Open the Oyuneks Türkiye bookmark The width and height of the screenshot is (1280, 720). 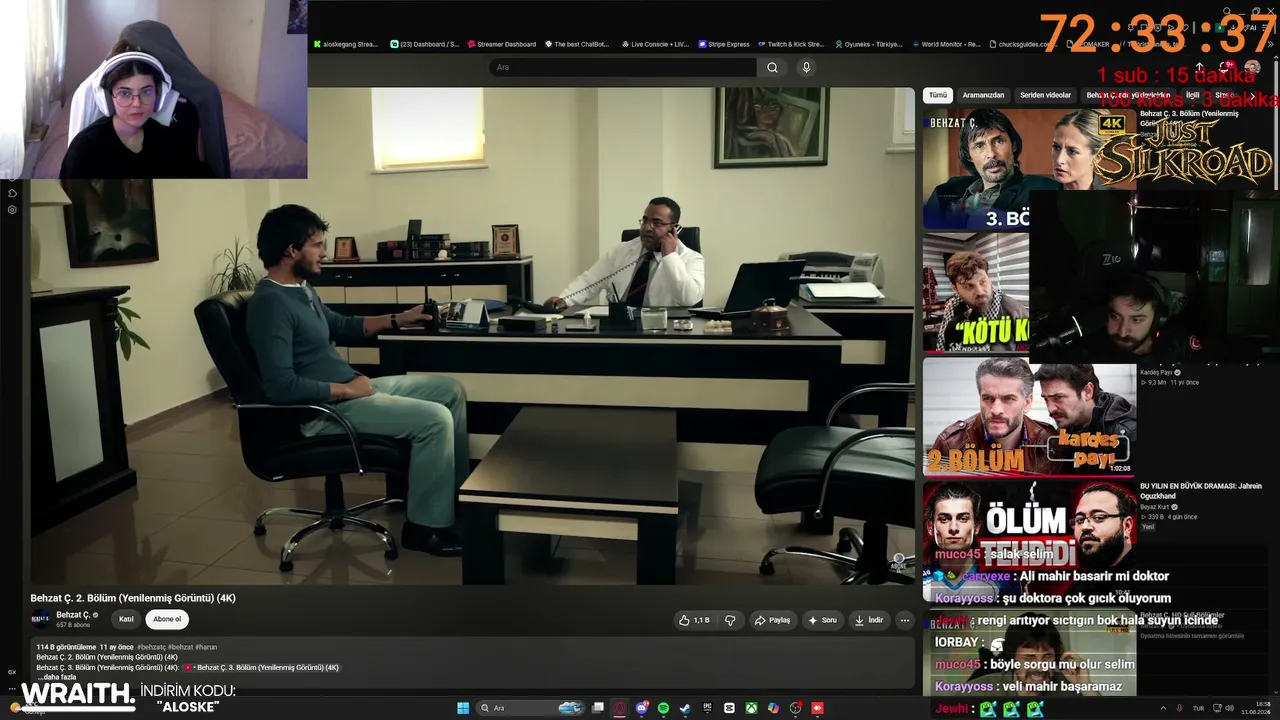coord(868,44)
